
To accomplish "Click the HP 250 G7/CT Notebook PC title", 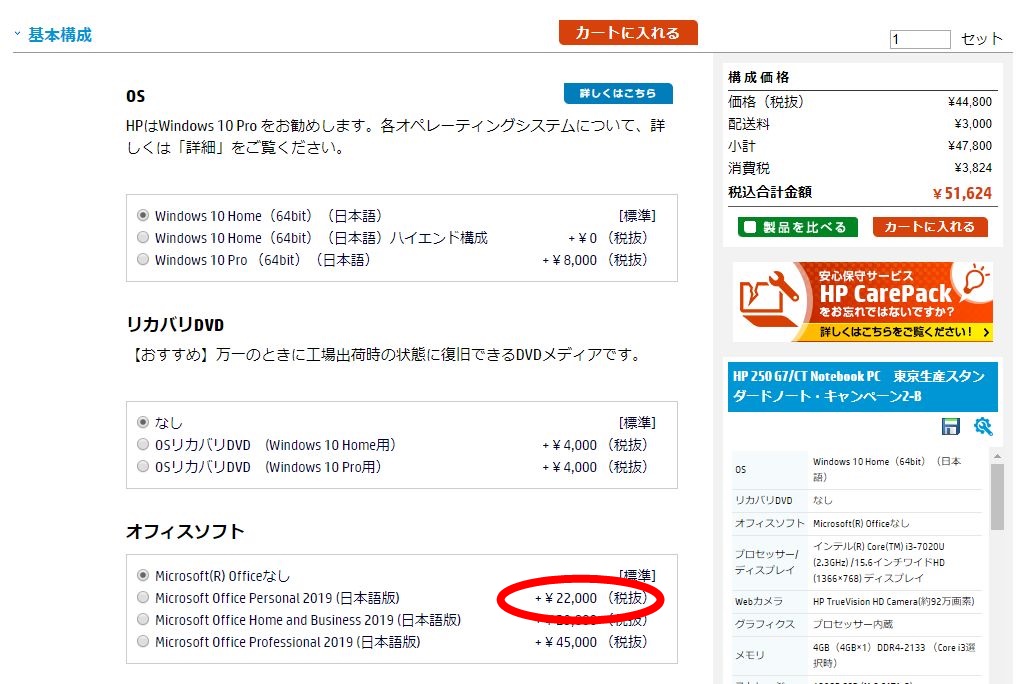I will (862, 386).
